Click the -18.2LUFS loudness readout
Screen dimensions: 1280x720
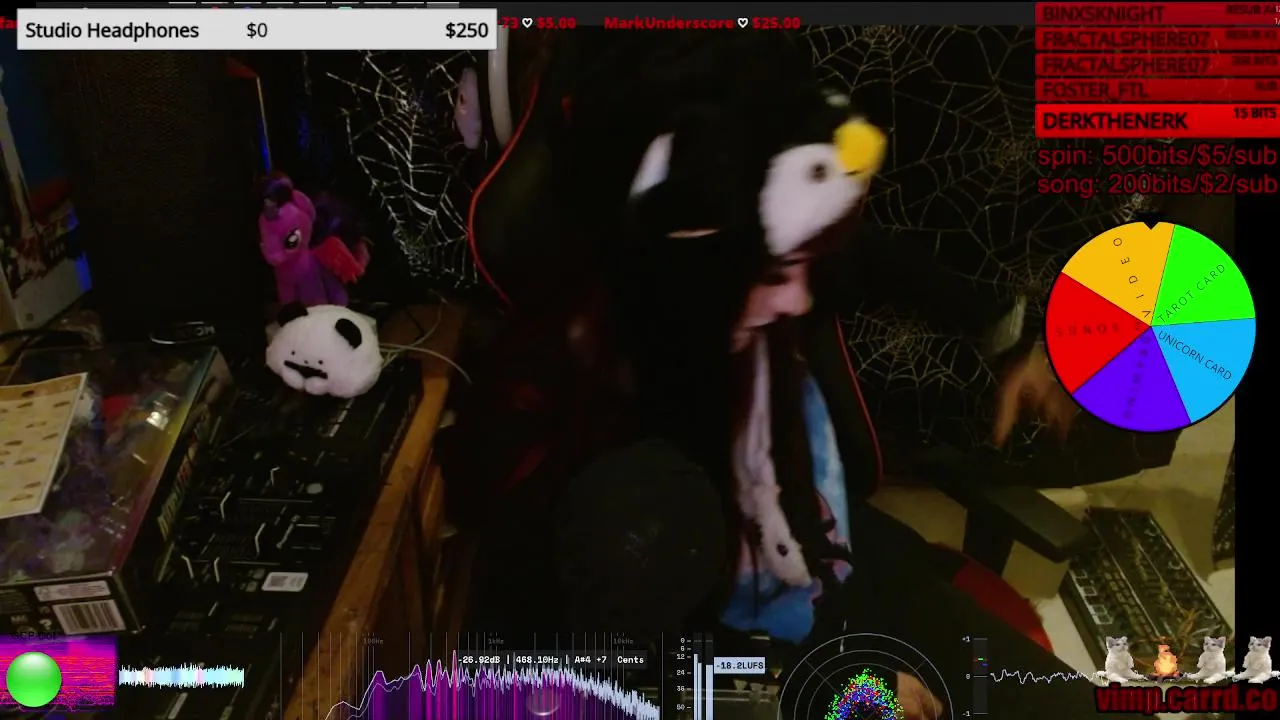[x=739, y=665]
